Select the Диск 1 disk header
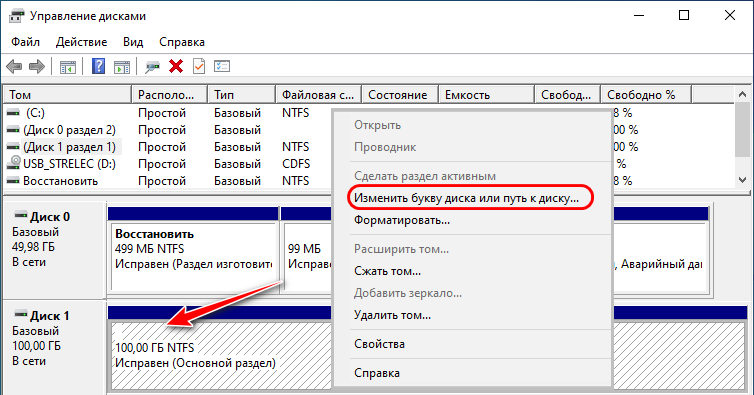The image size is (754, 395). 54,347
